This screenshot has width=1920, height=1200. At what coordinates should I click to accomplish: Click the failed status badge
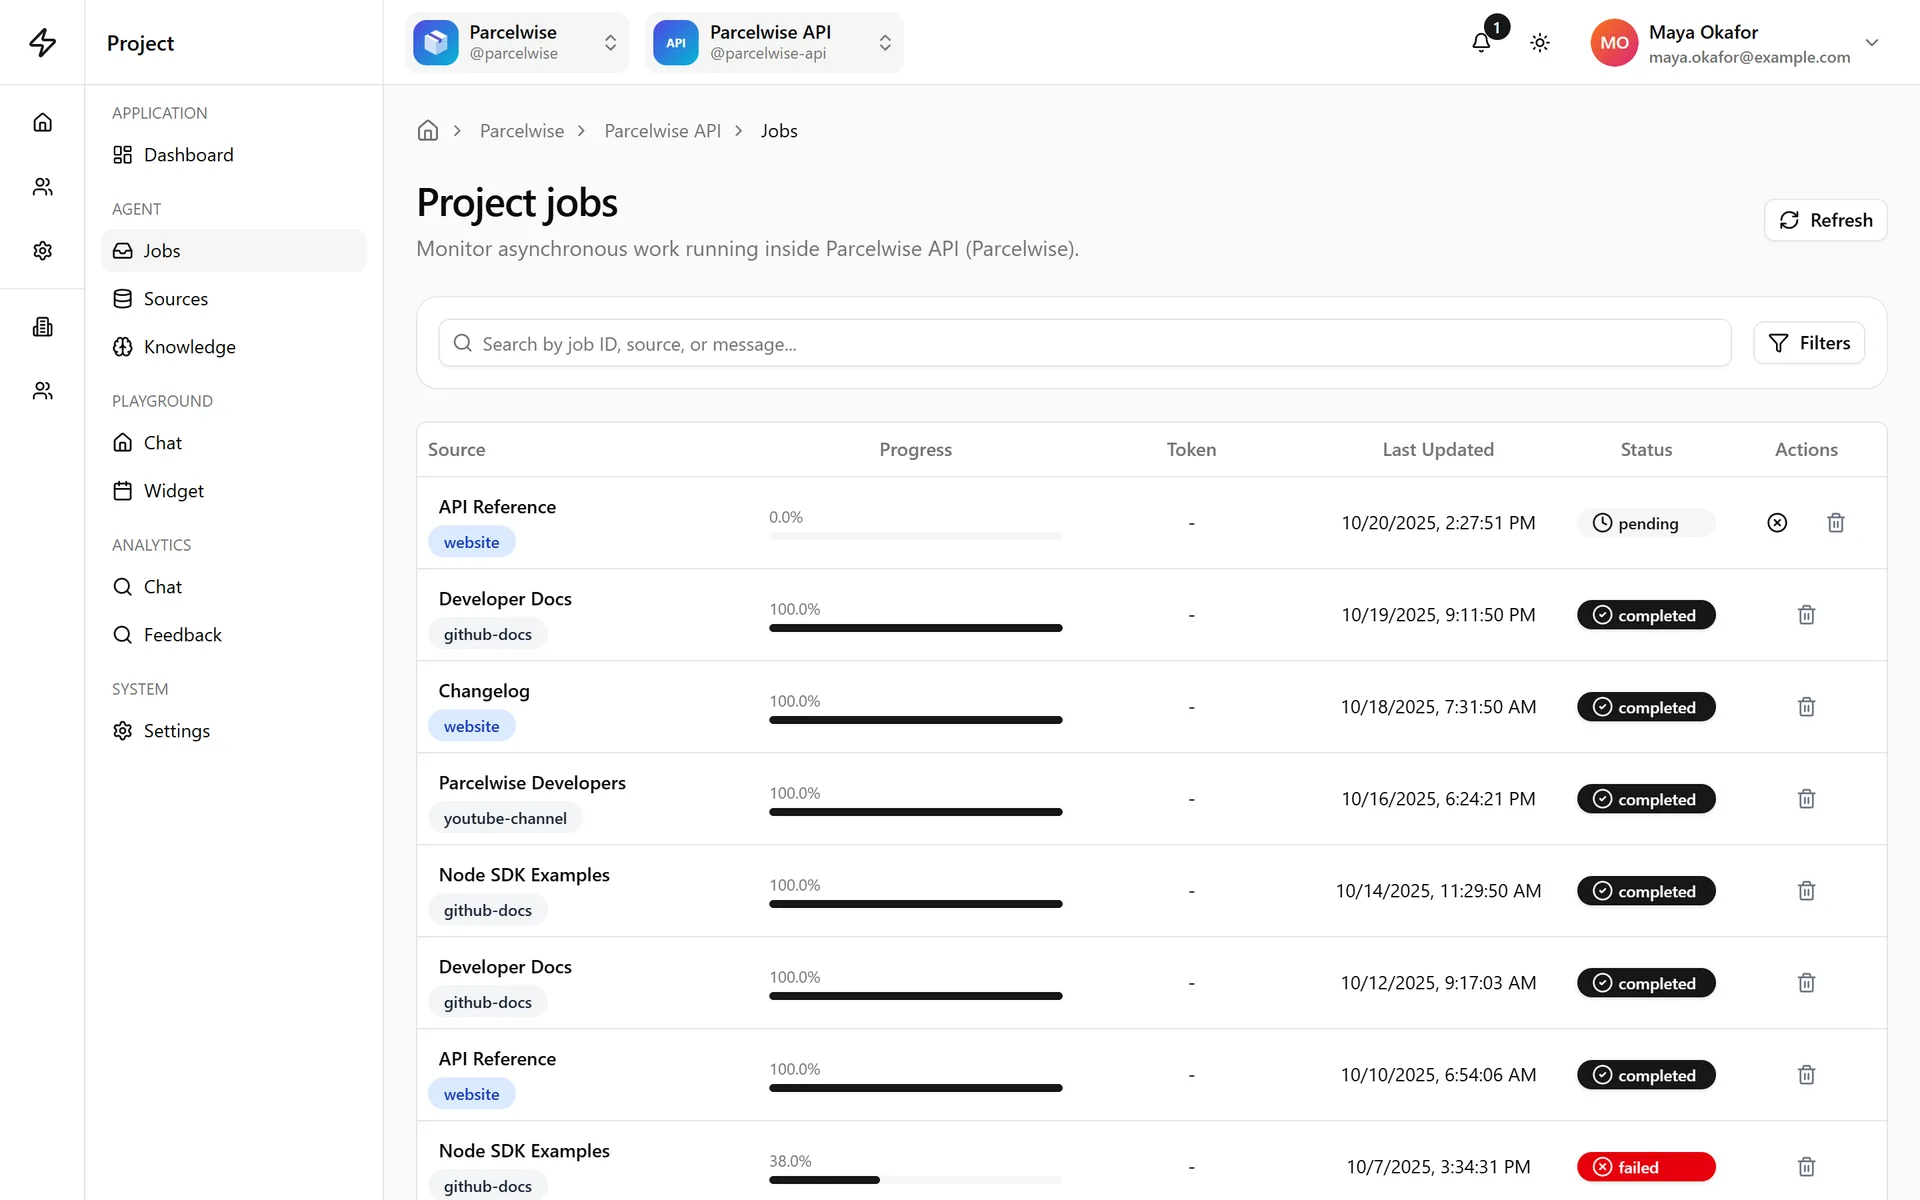[x=1646, y=1166]
